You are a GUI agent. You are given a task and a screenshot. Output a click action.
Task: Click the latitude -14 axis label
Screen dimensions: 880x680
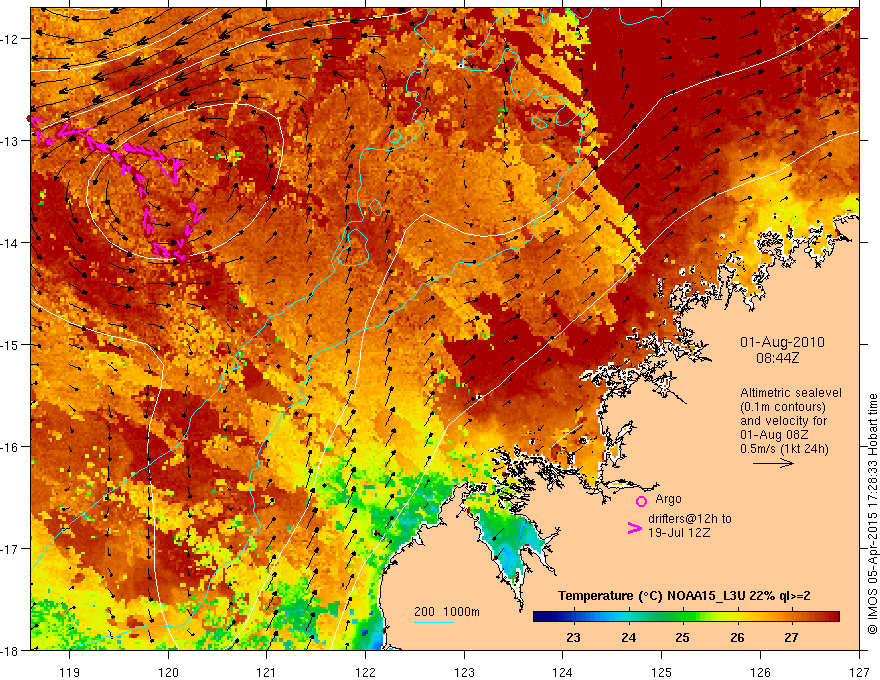[10, 243]
